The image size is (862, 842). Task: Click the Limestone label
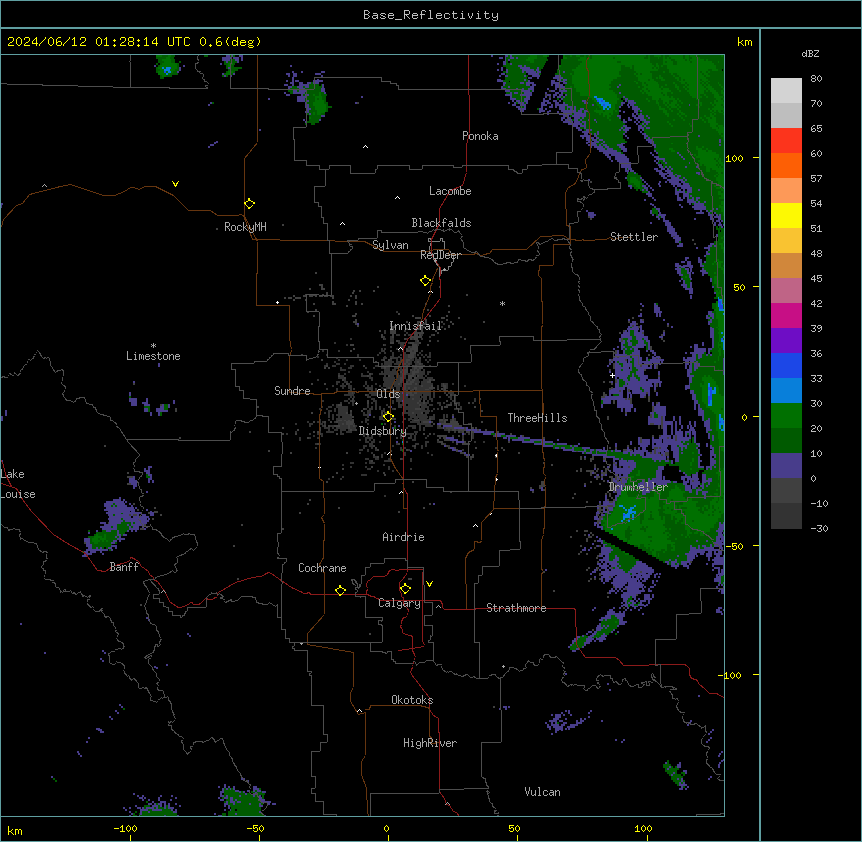(153, 356)
